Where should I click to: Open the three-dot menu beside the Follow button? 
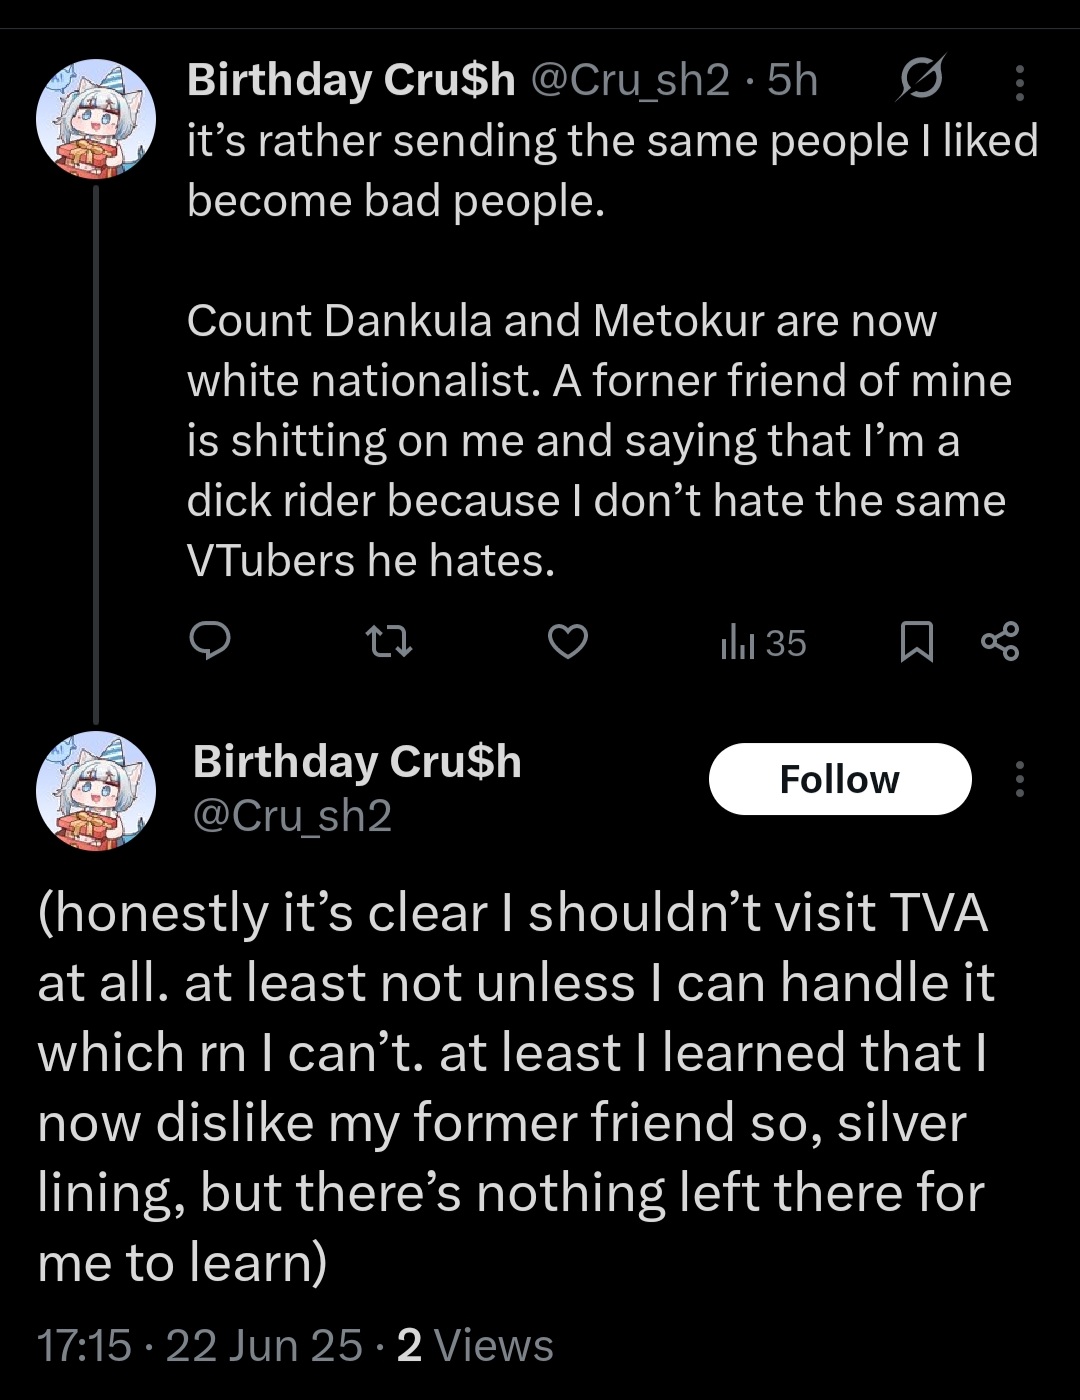point(1019,779)
